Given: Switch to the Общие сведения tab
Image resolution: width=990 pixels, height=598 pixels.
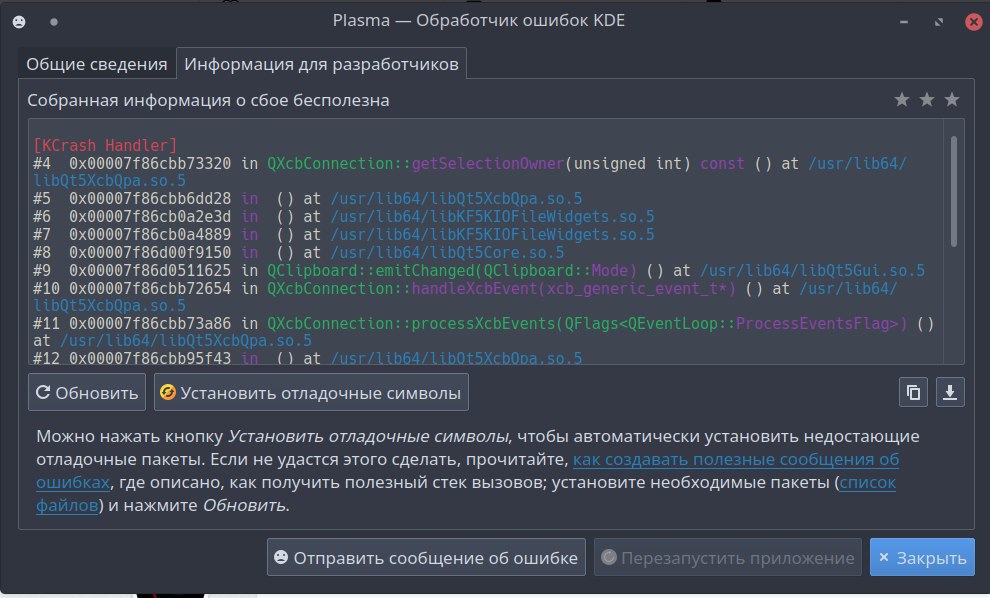Looking at the screenshot, I should click(x=97, y=64).
